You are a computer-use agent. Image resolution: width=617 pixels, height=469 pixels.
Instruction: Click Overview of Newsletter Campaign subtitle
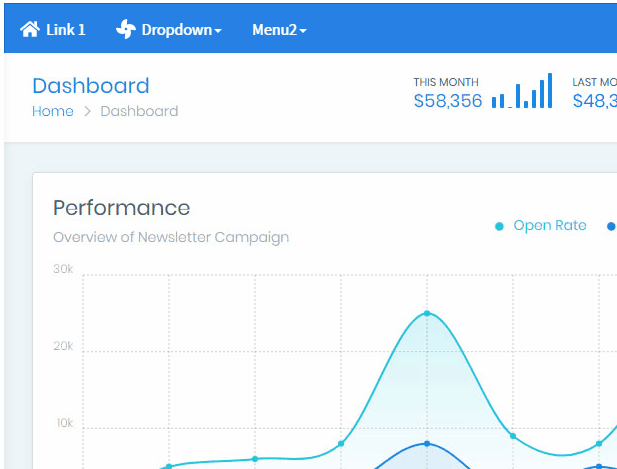click(x=171, y=238)
